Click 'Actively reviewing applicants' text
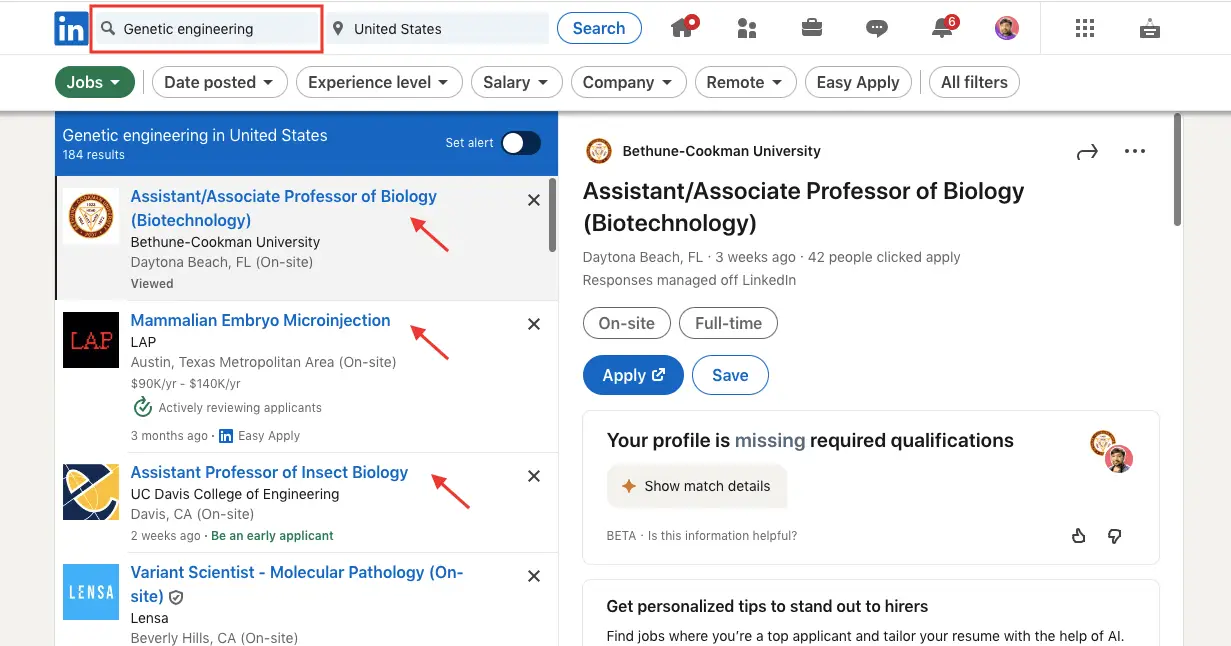Screen dimensions: 1231x646 click(x=240, y=408)
